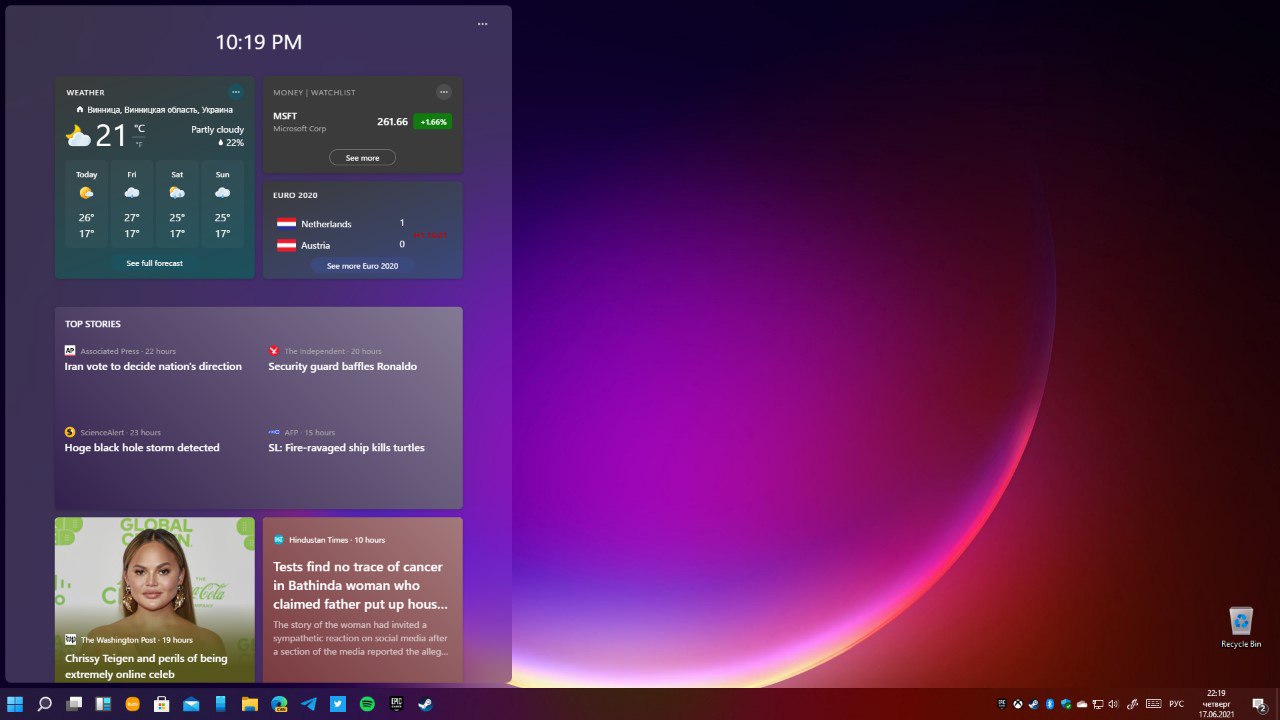Open the blue phone app on taskbar
This screenshot has width=1280, height=720.
[x=220, y=704]
